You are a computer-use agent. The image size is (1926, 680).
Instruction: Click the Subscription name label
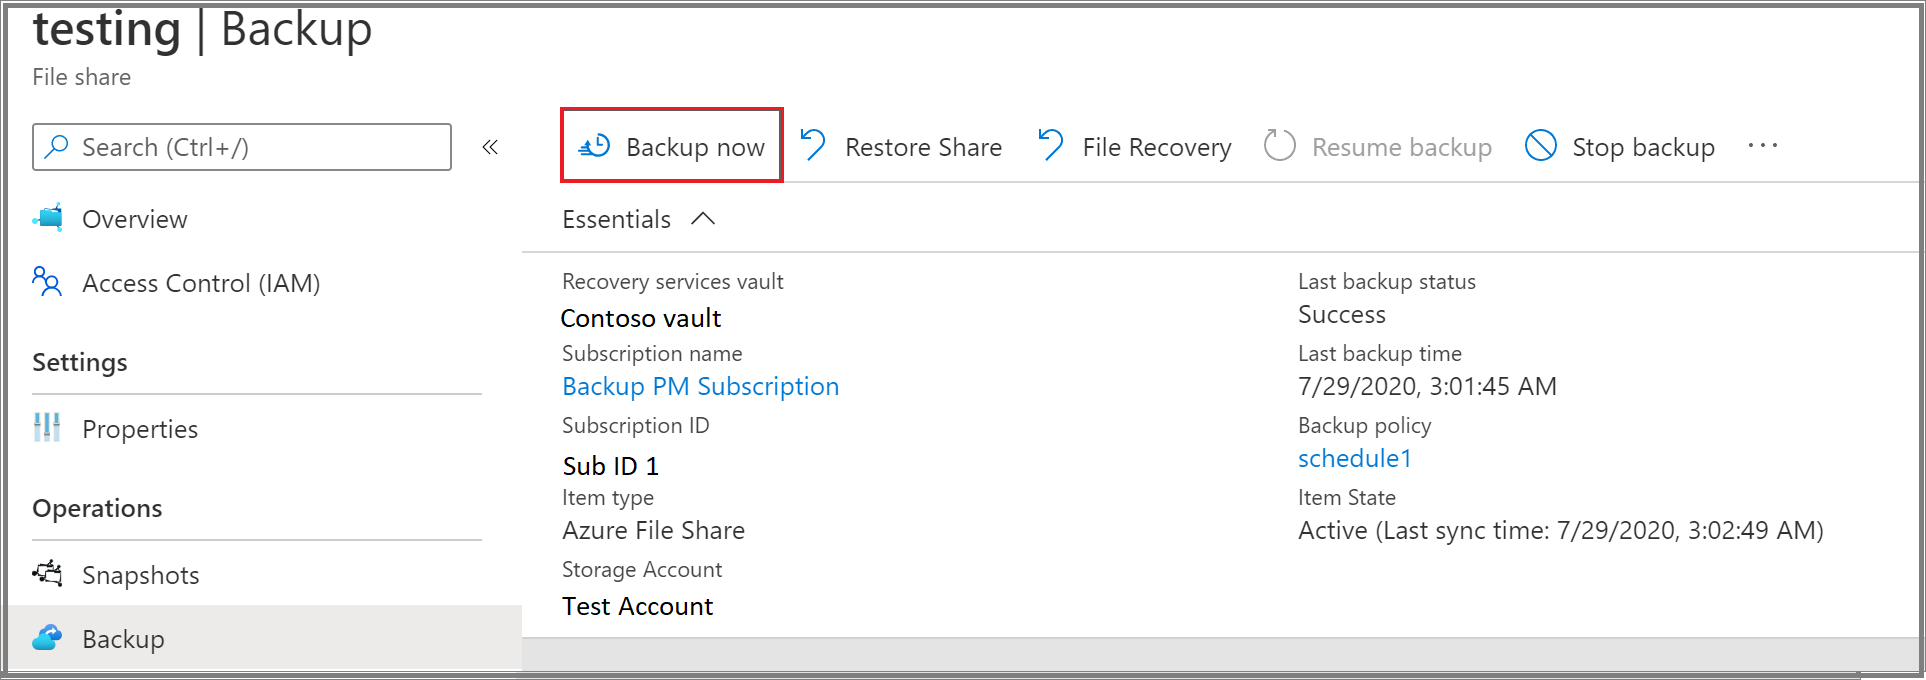(652, 353)
